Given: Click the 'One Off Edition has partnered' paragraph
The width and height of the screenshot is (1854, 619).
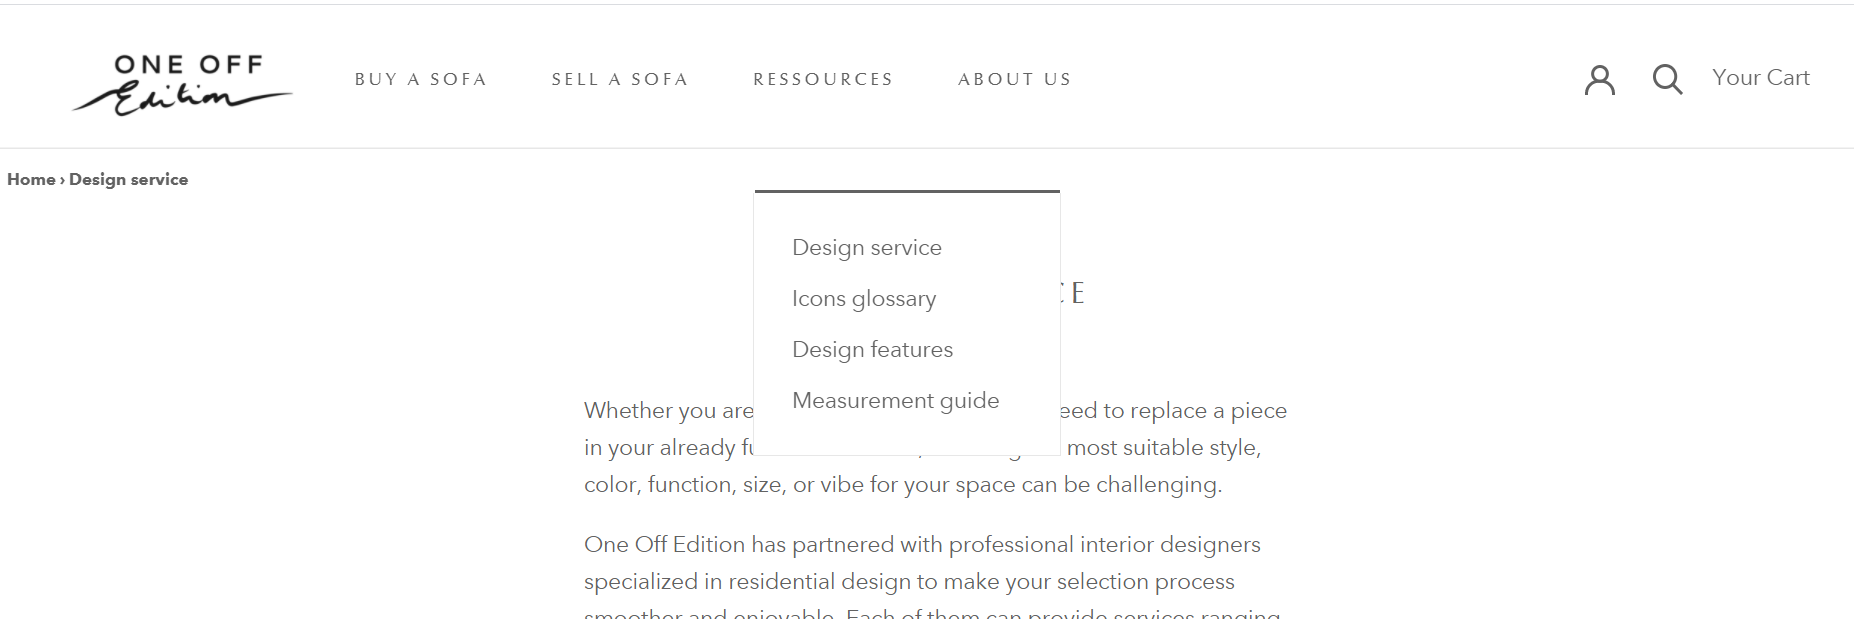Looking at the screenshot, I should click(921, 544).
